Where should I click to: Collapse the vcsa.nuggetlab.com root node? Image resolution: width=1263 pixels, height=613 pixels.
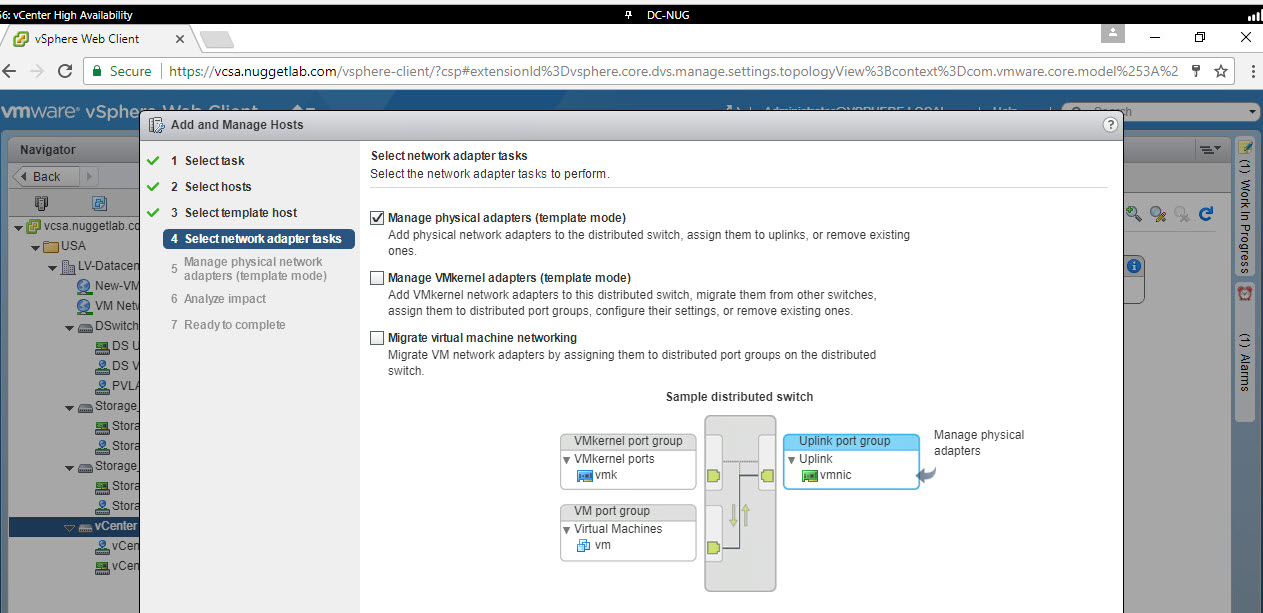[19, 227]
